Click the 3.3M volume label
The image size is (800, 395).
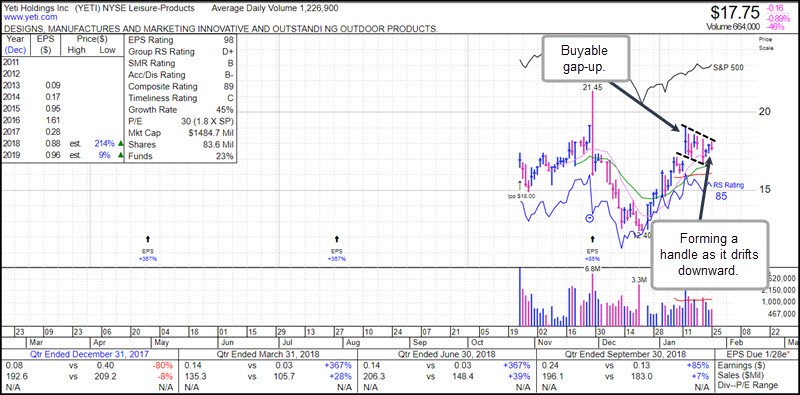coord(639,280)
